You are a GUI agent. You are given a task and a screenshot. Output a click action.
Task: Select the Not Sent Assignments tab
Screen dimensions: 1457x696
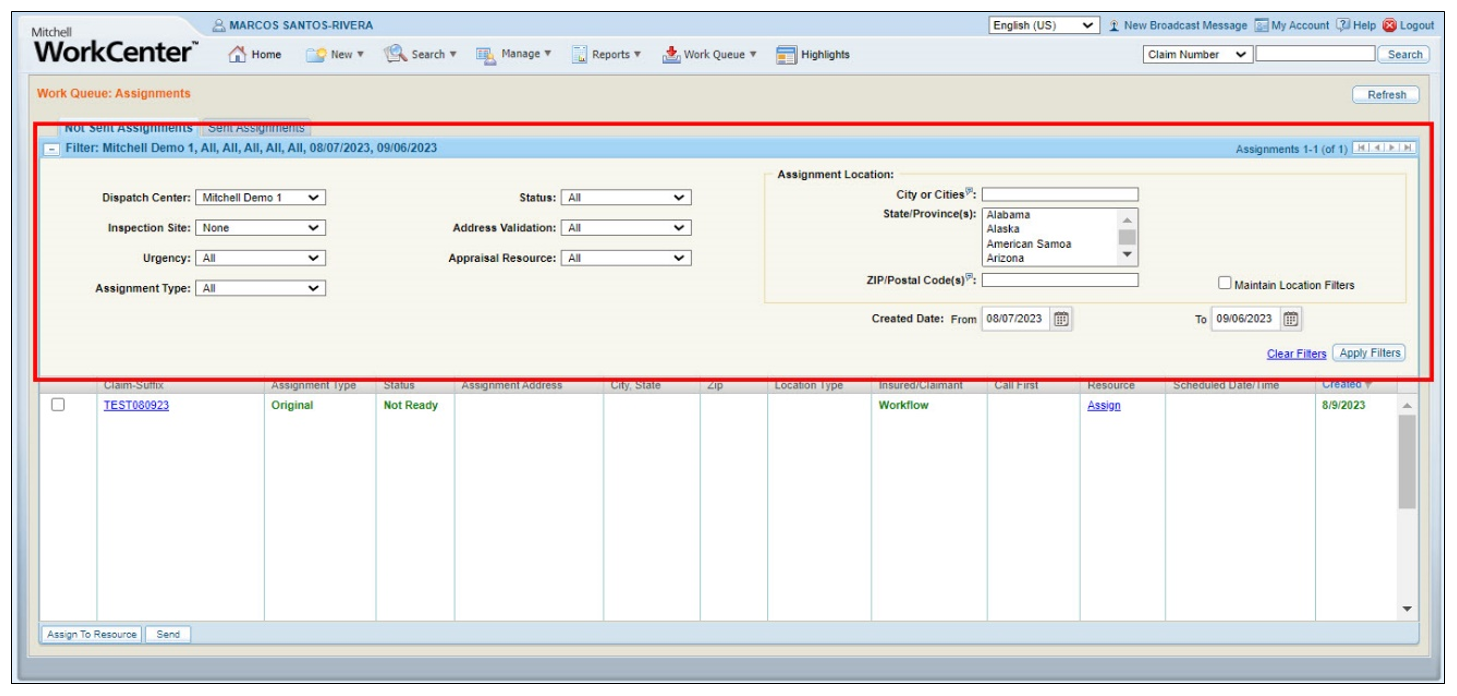tap(128, 128)
